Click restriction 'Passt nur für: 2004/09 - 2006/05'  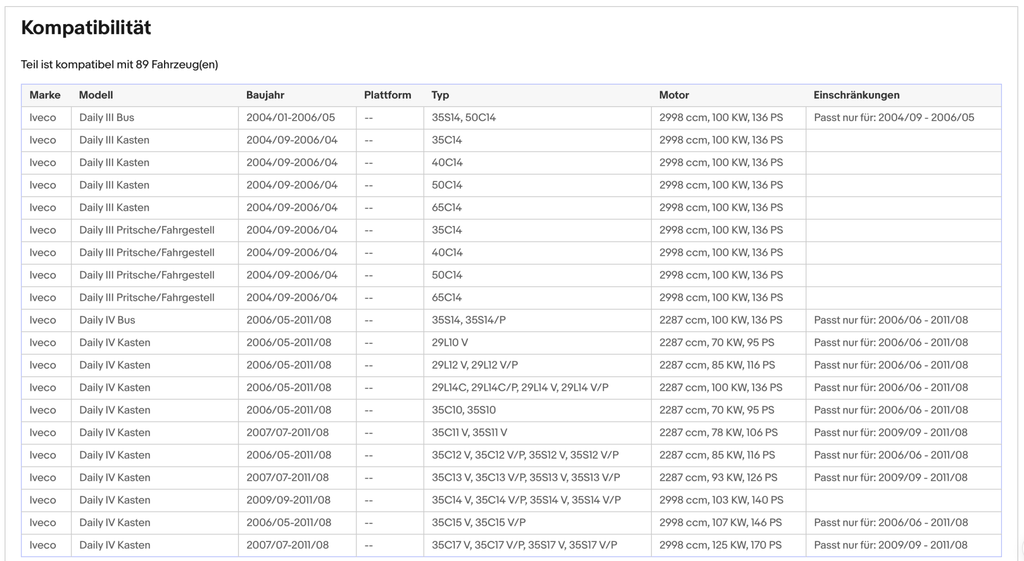893,118
